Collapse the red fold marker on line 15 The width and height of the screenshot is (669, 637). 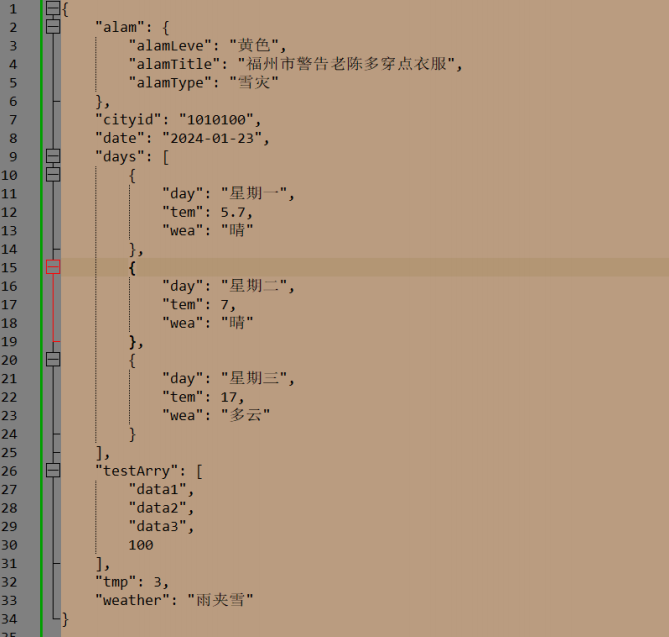53,267
